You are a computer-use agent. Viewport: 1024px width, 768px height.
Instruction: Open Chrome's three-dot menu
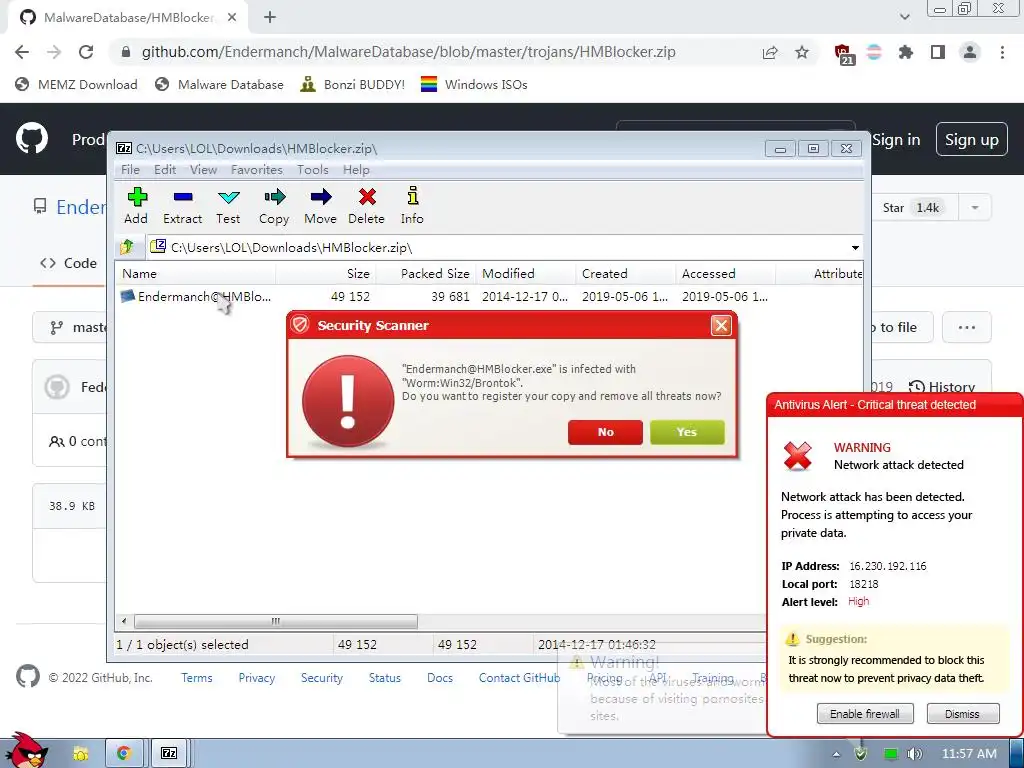pos(1002,52)
